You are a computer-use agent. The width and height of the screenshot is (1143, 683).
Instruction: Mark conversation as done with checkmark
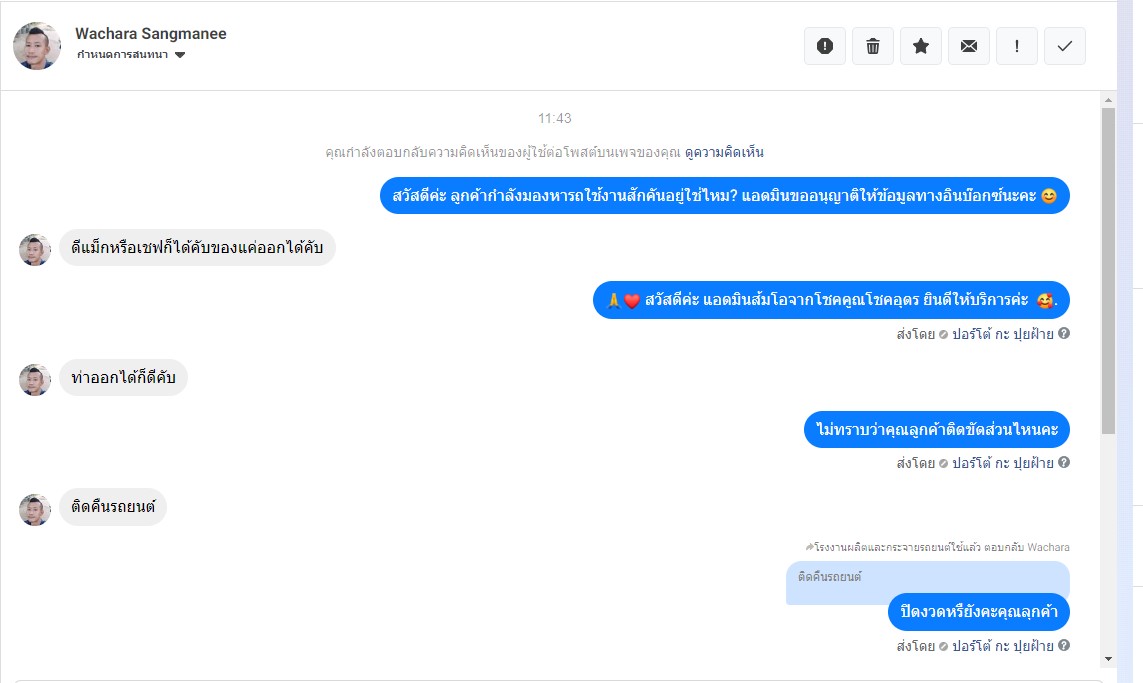click(x=1065, y=46)
